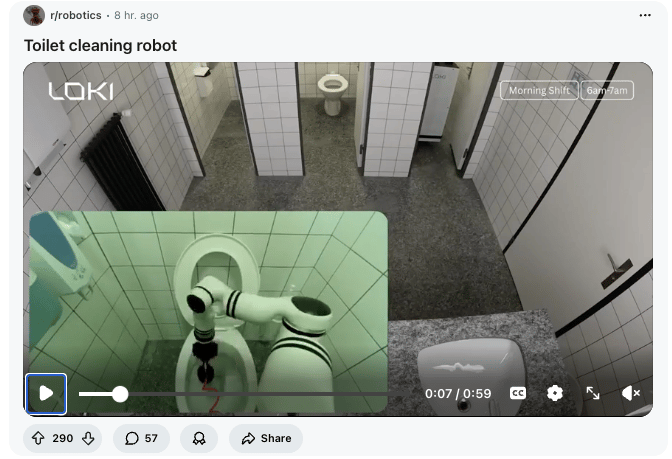Open the 57 comments

click(x=141, y=438)
